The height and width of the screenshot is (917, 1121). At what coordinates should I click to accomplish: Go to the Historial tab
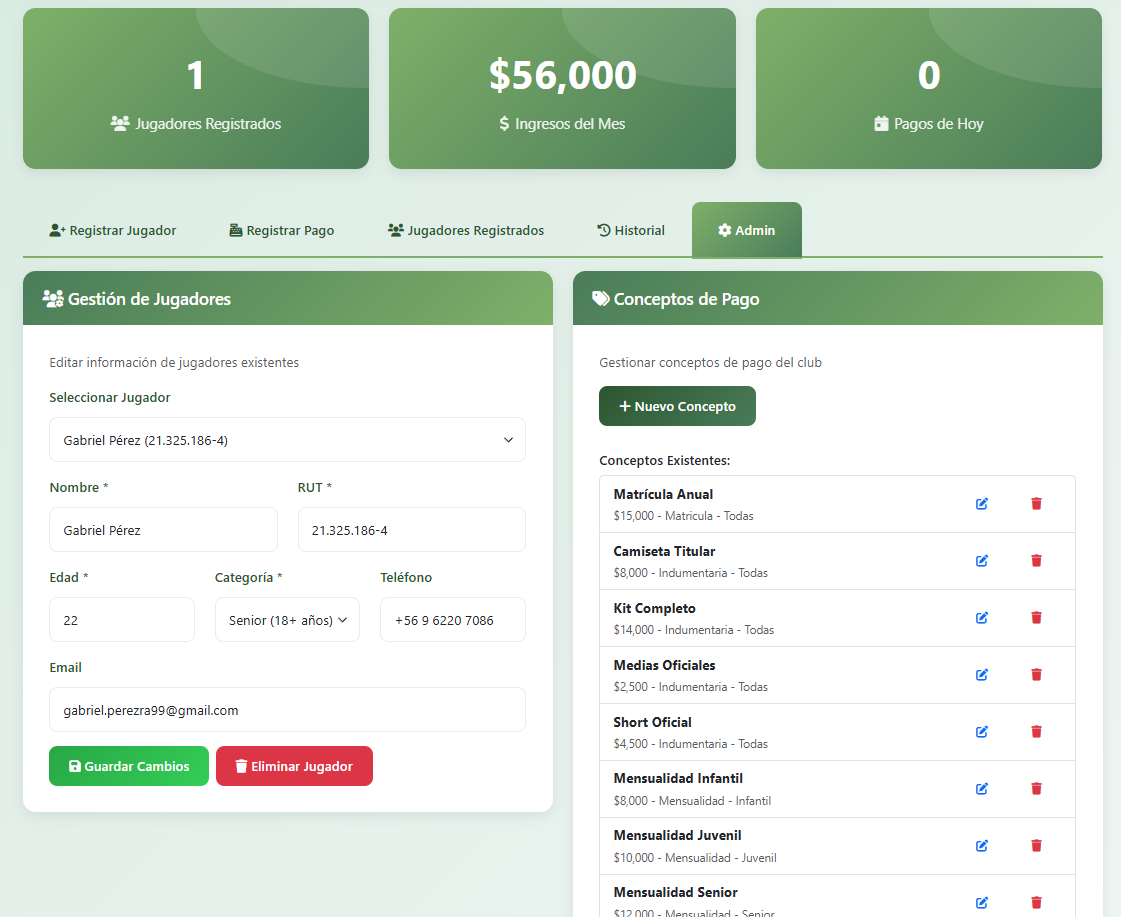coord(630,231)
